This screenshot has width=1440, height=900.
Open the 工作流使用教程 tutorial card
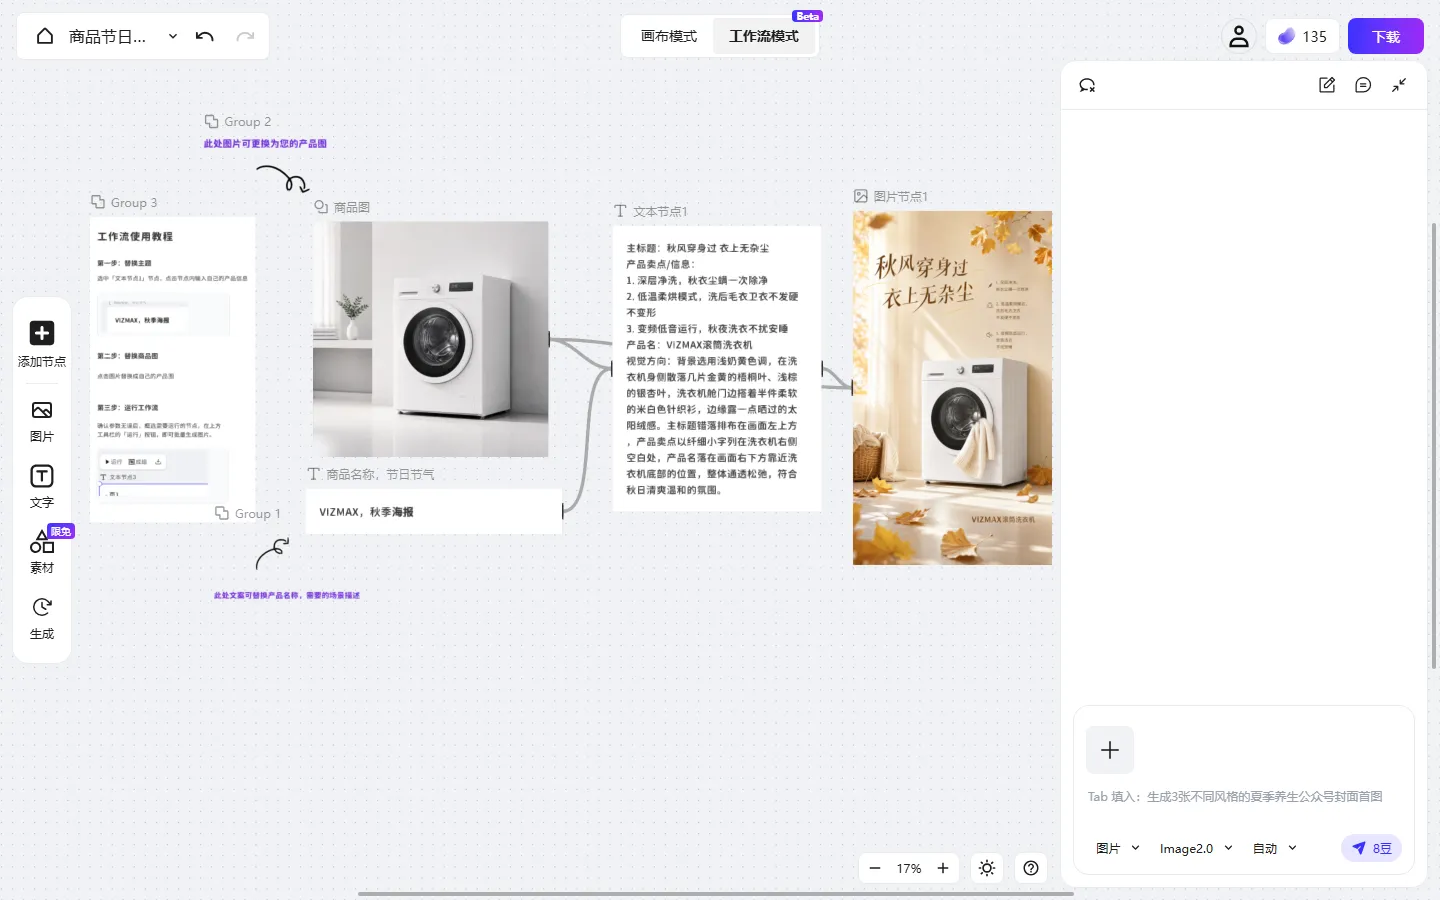click(172, 369)
